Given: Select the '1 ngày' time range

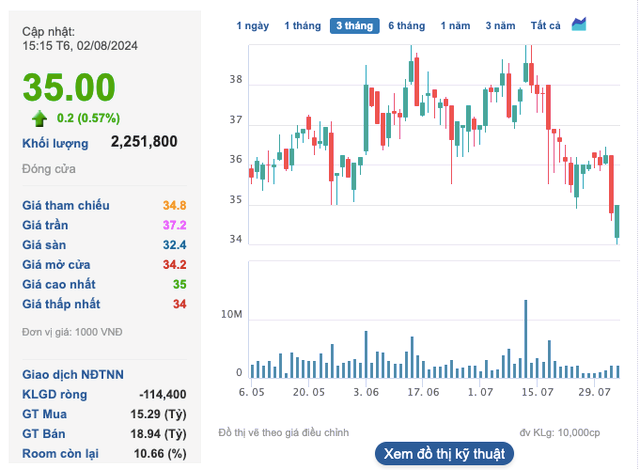Looking at the screenshot, I should click(x=252, y=26).
